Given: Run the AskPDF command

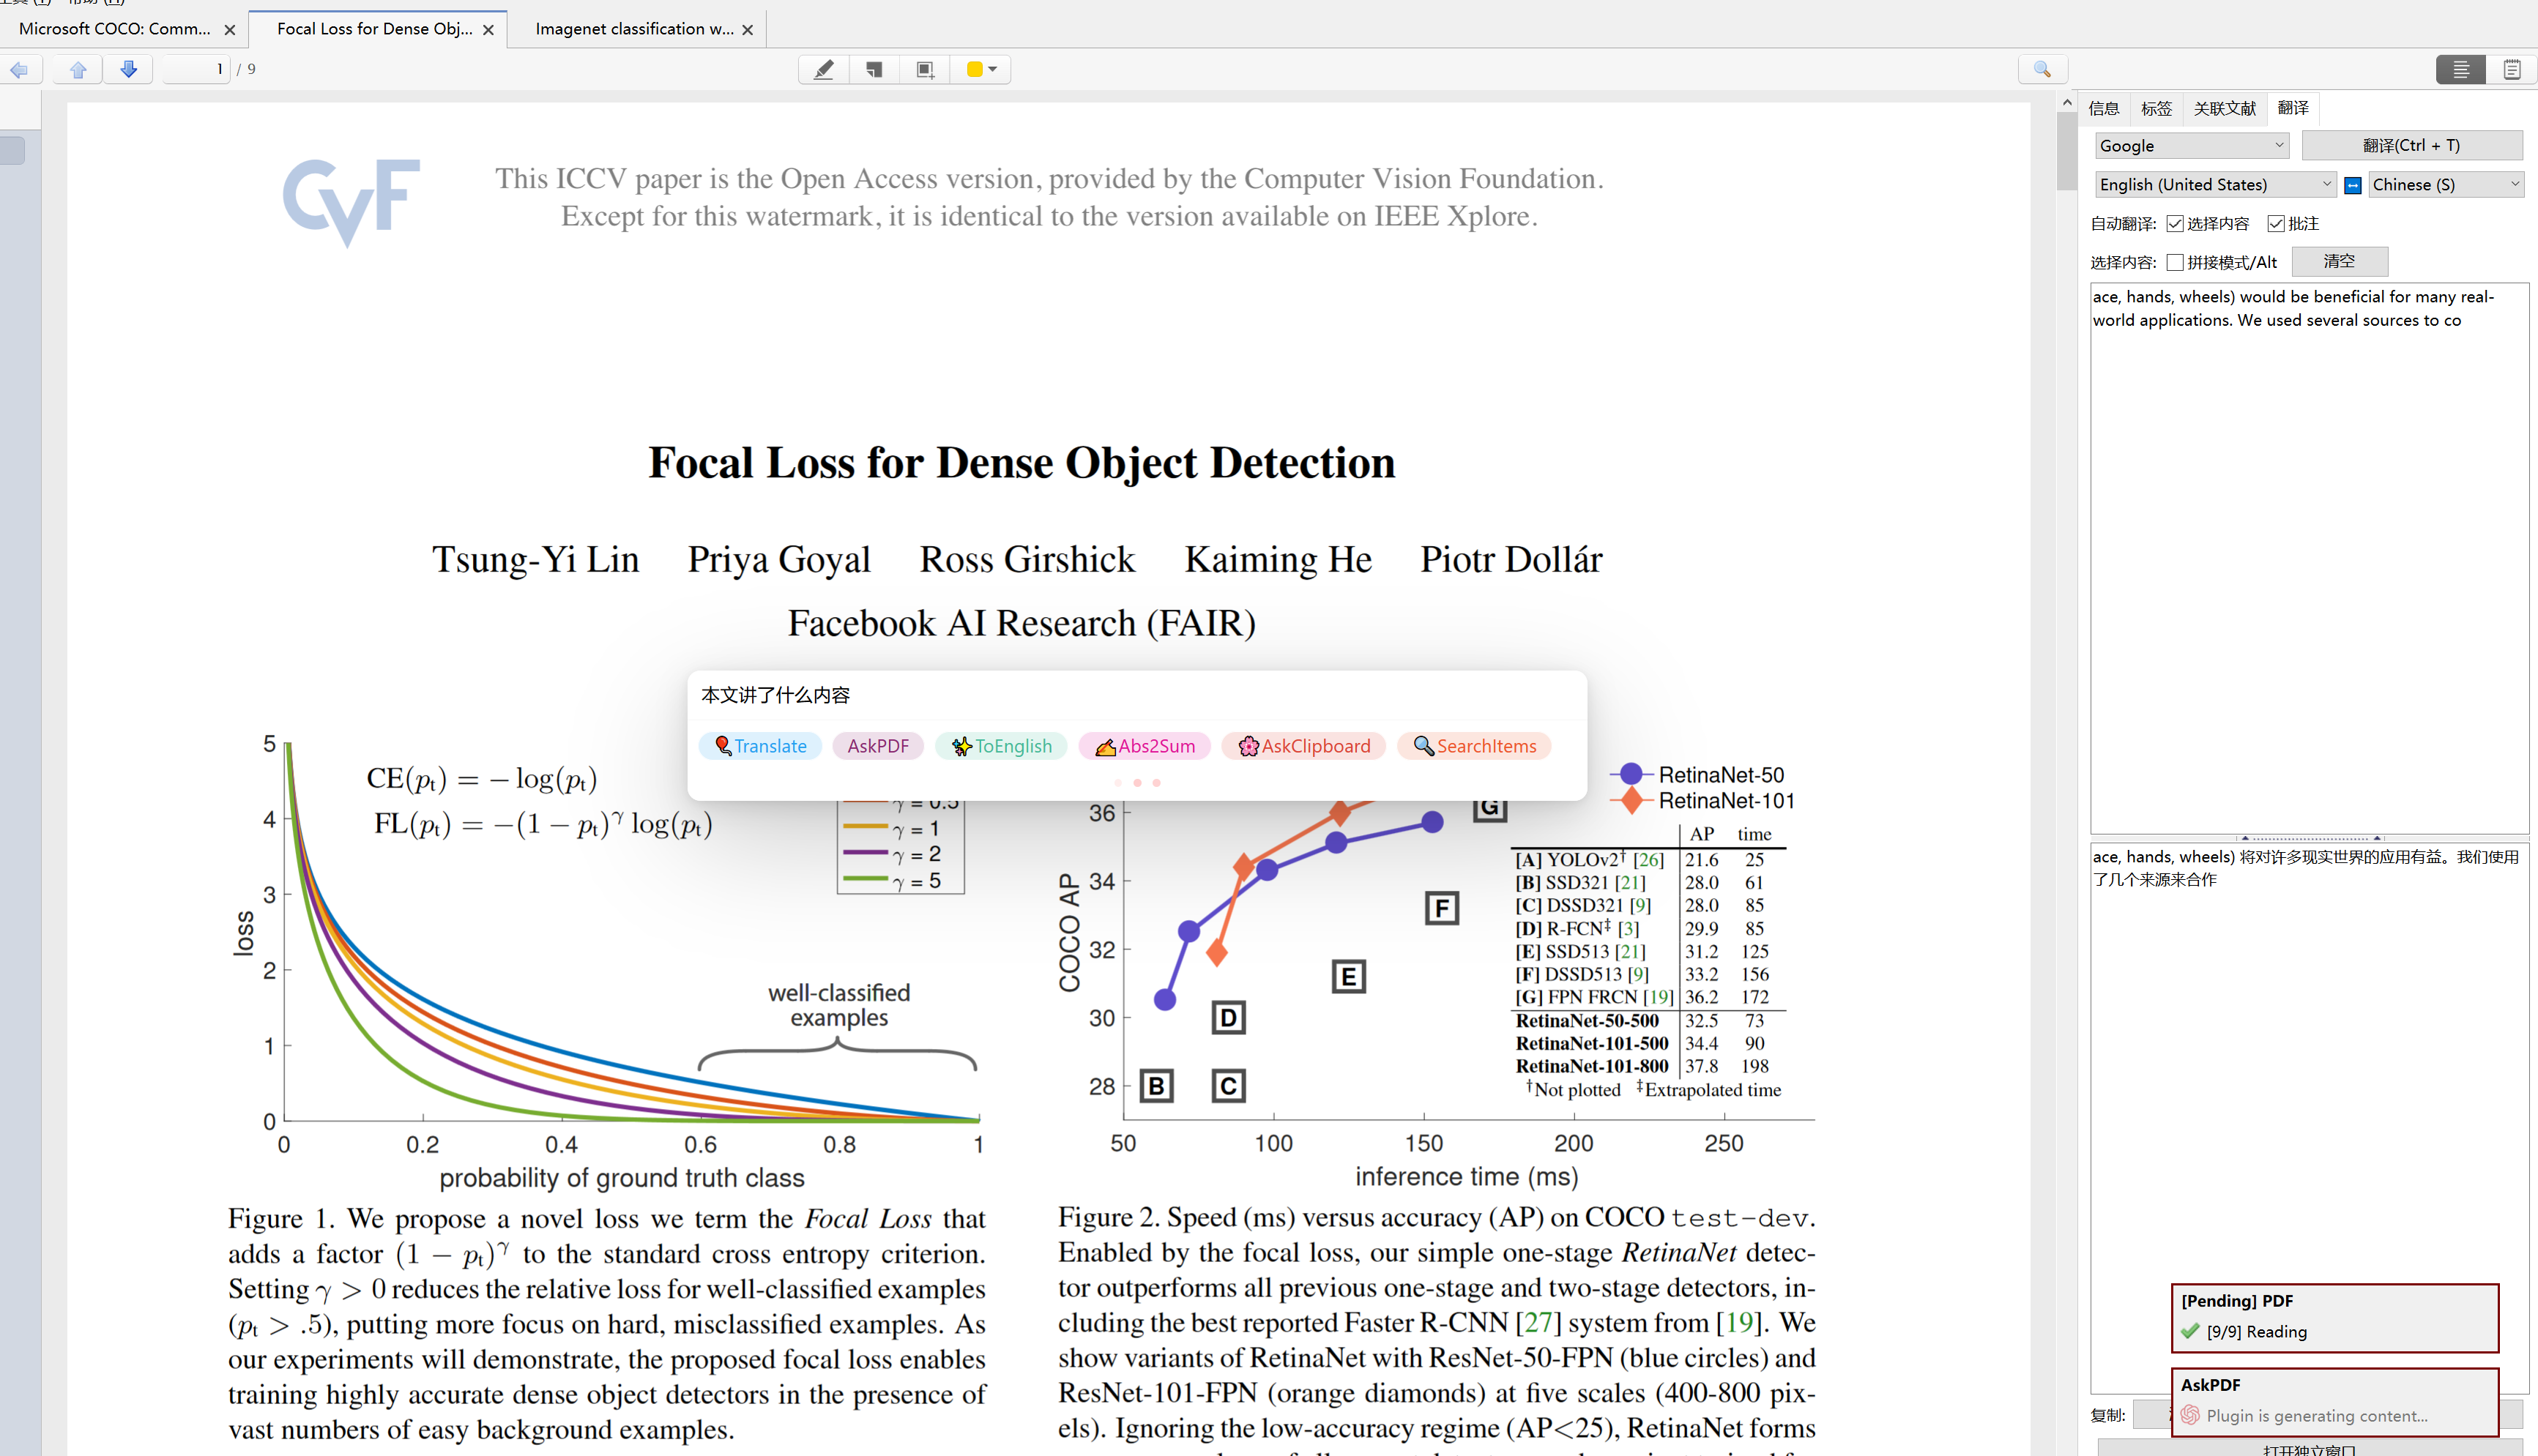Looking at the screenshot, I should tap(878, 746).
